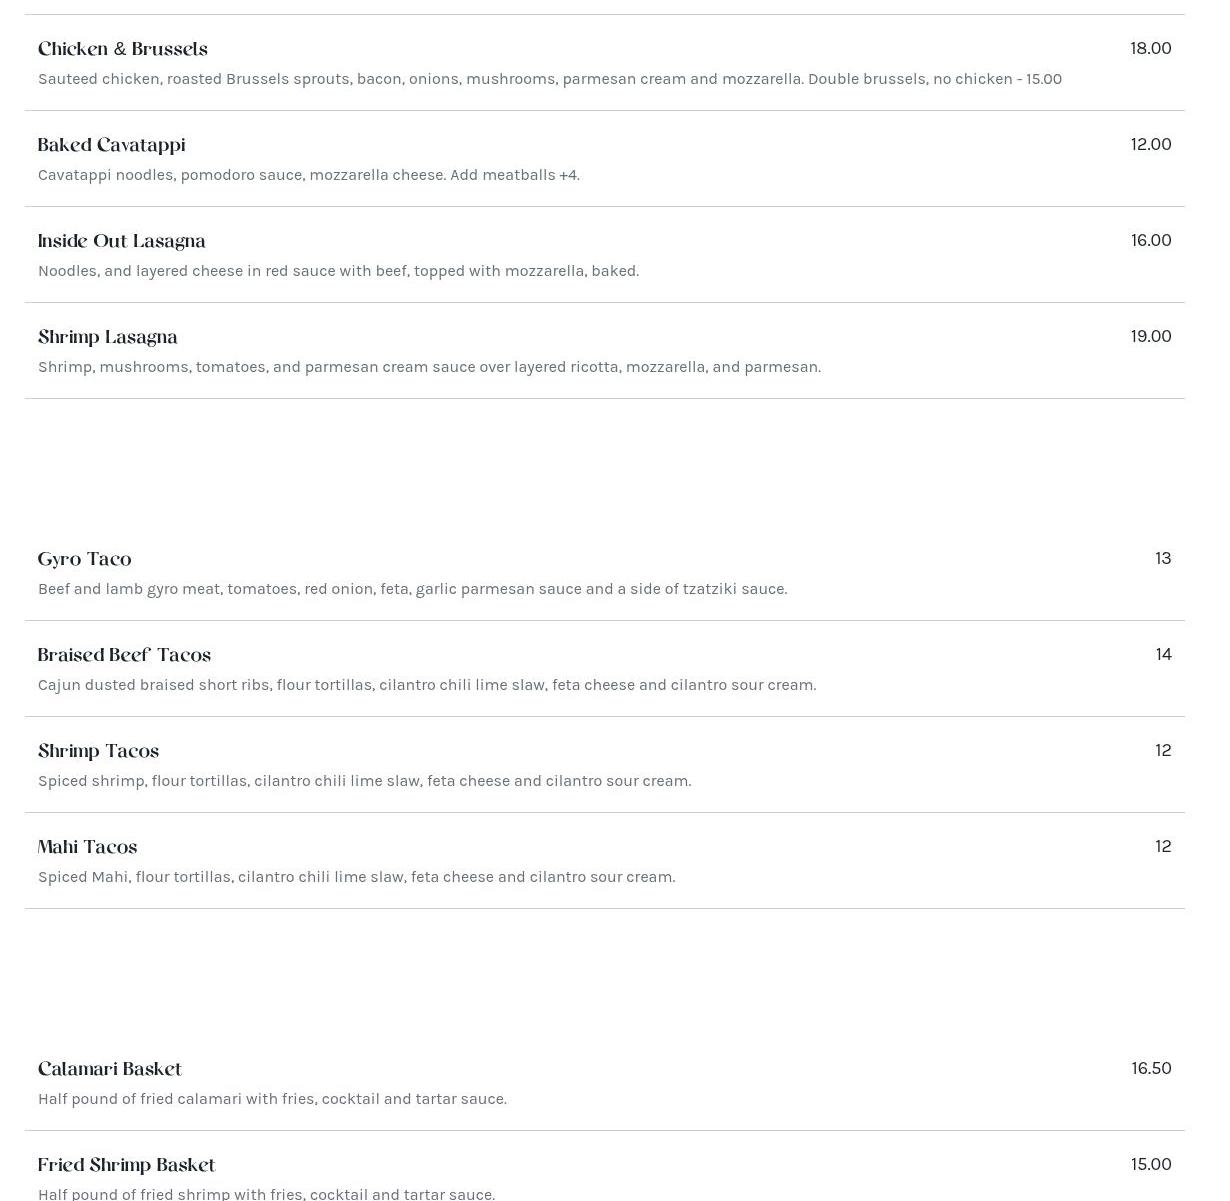1230x1201 pixels.
Task: Select the Braised Beef Tacos price 14
Action: coord(1162,654)
